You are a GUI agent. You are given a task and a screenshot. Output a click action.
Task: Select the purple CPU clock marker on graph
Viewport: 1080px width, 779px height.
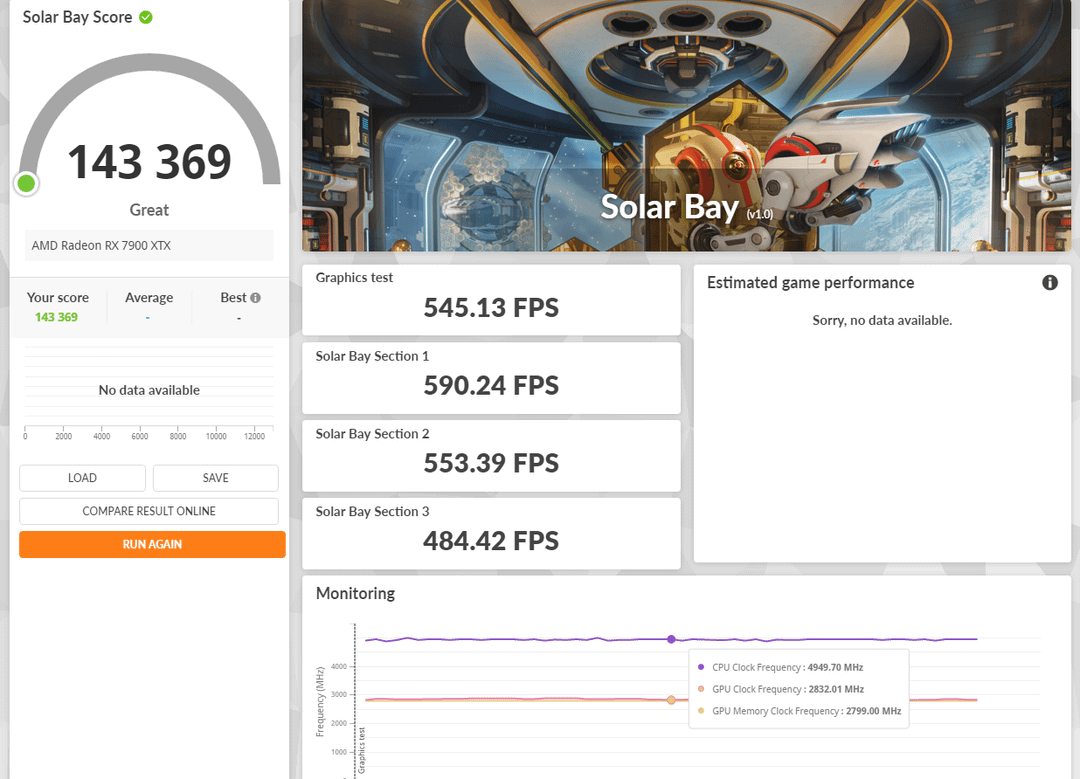(x=671, y=639)
